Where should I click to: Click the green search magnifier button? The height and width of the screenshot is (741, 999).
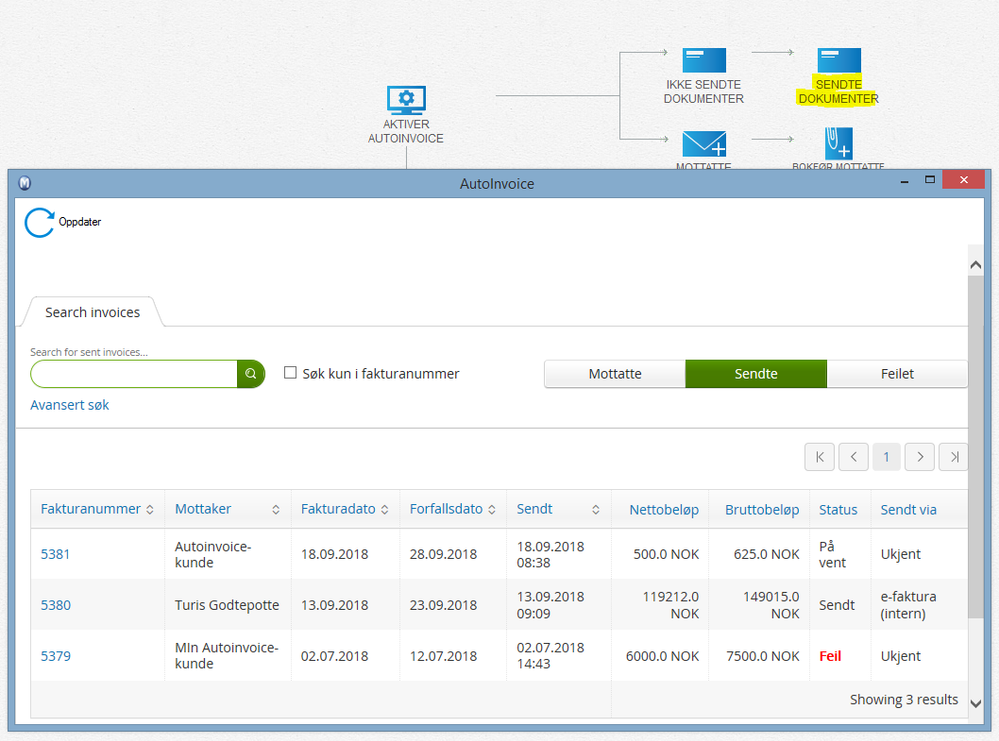[x=251, y=374]
